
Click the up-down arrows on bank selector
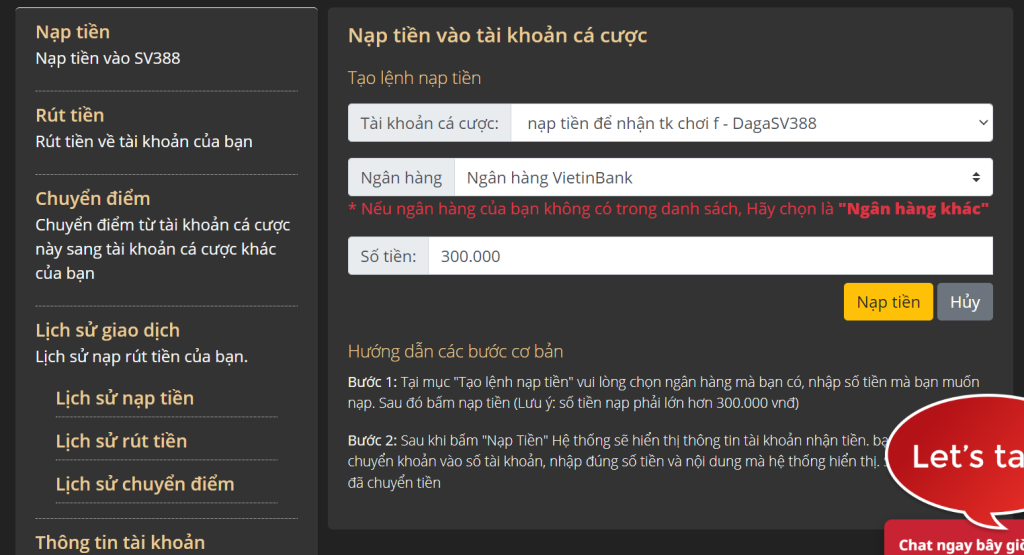[x=976, y=178]
